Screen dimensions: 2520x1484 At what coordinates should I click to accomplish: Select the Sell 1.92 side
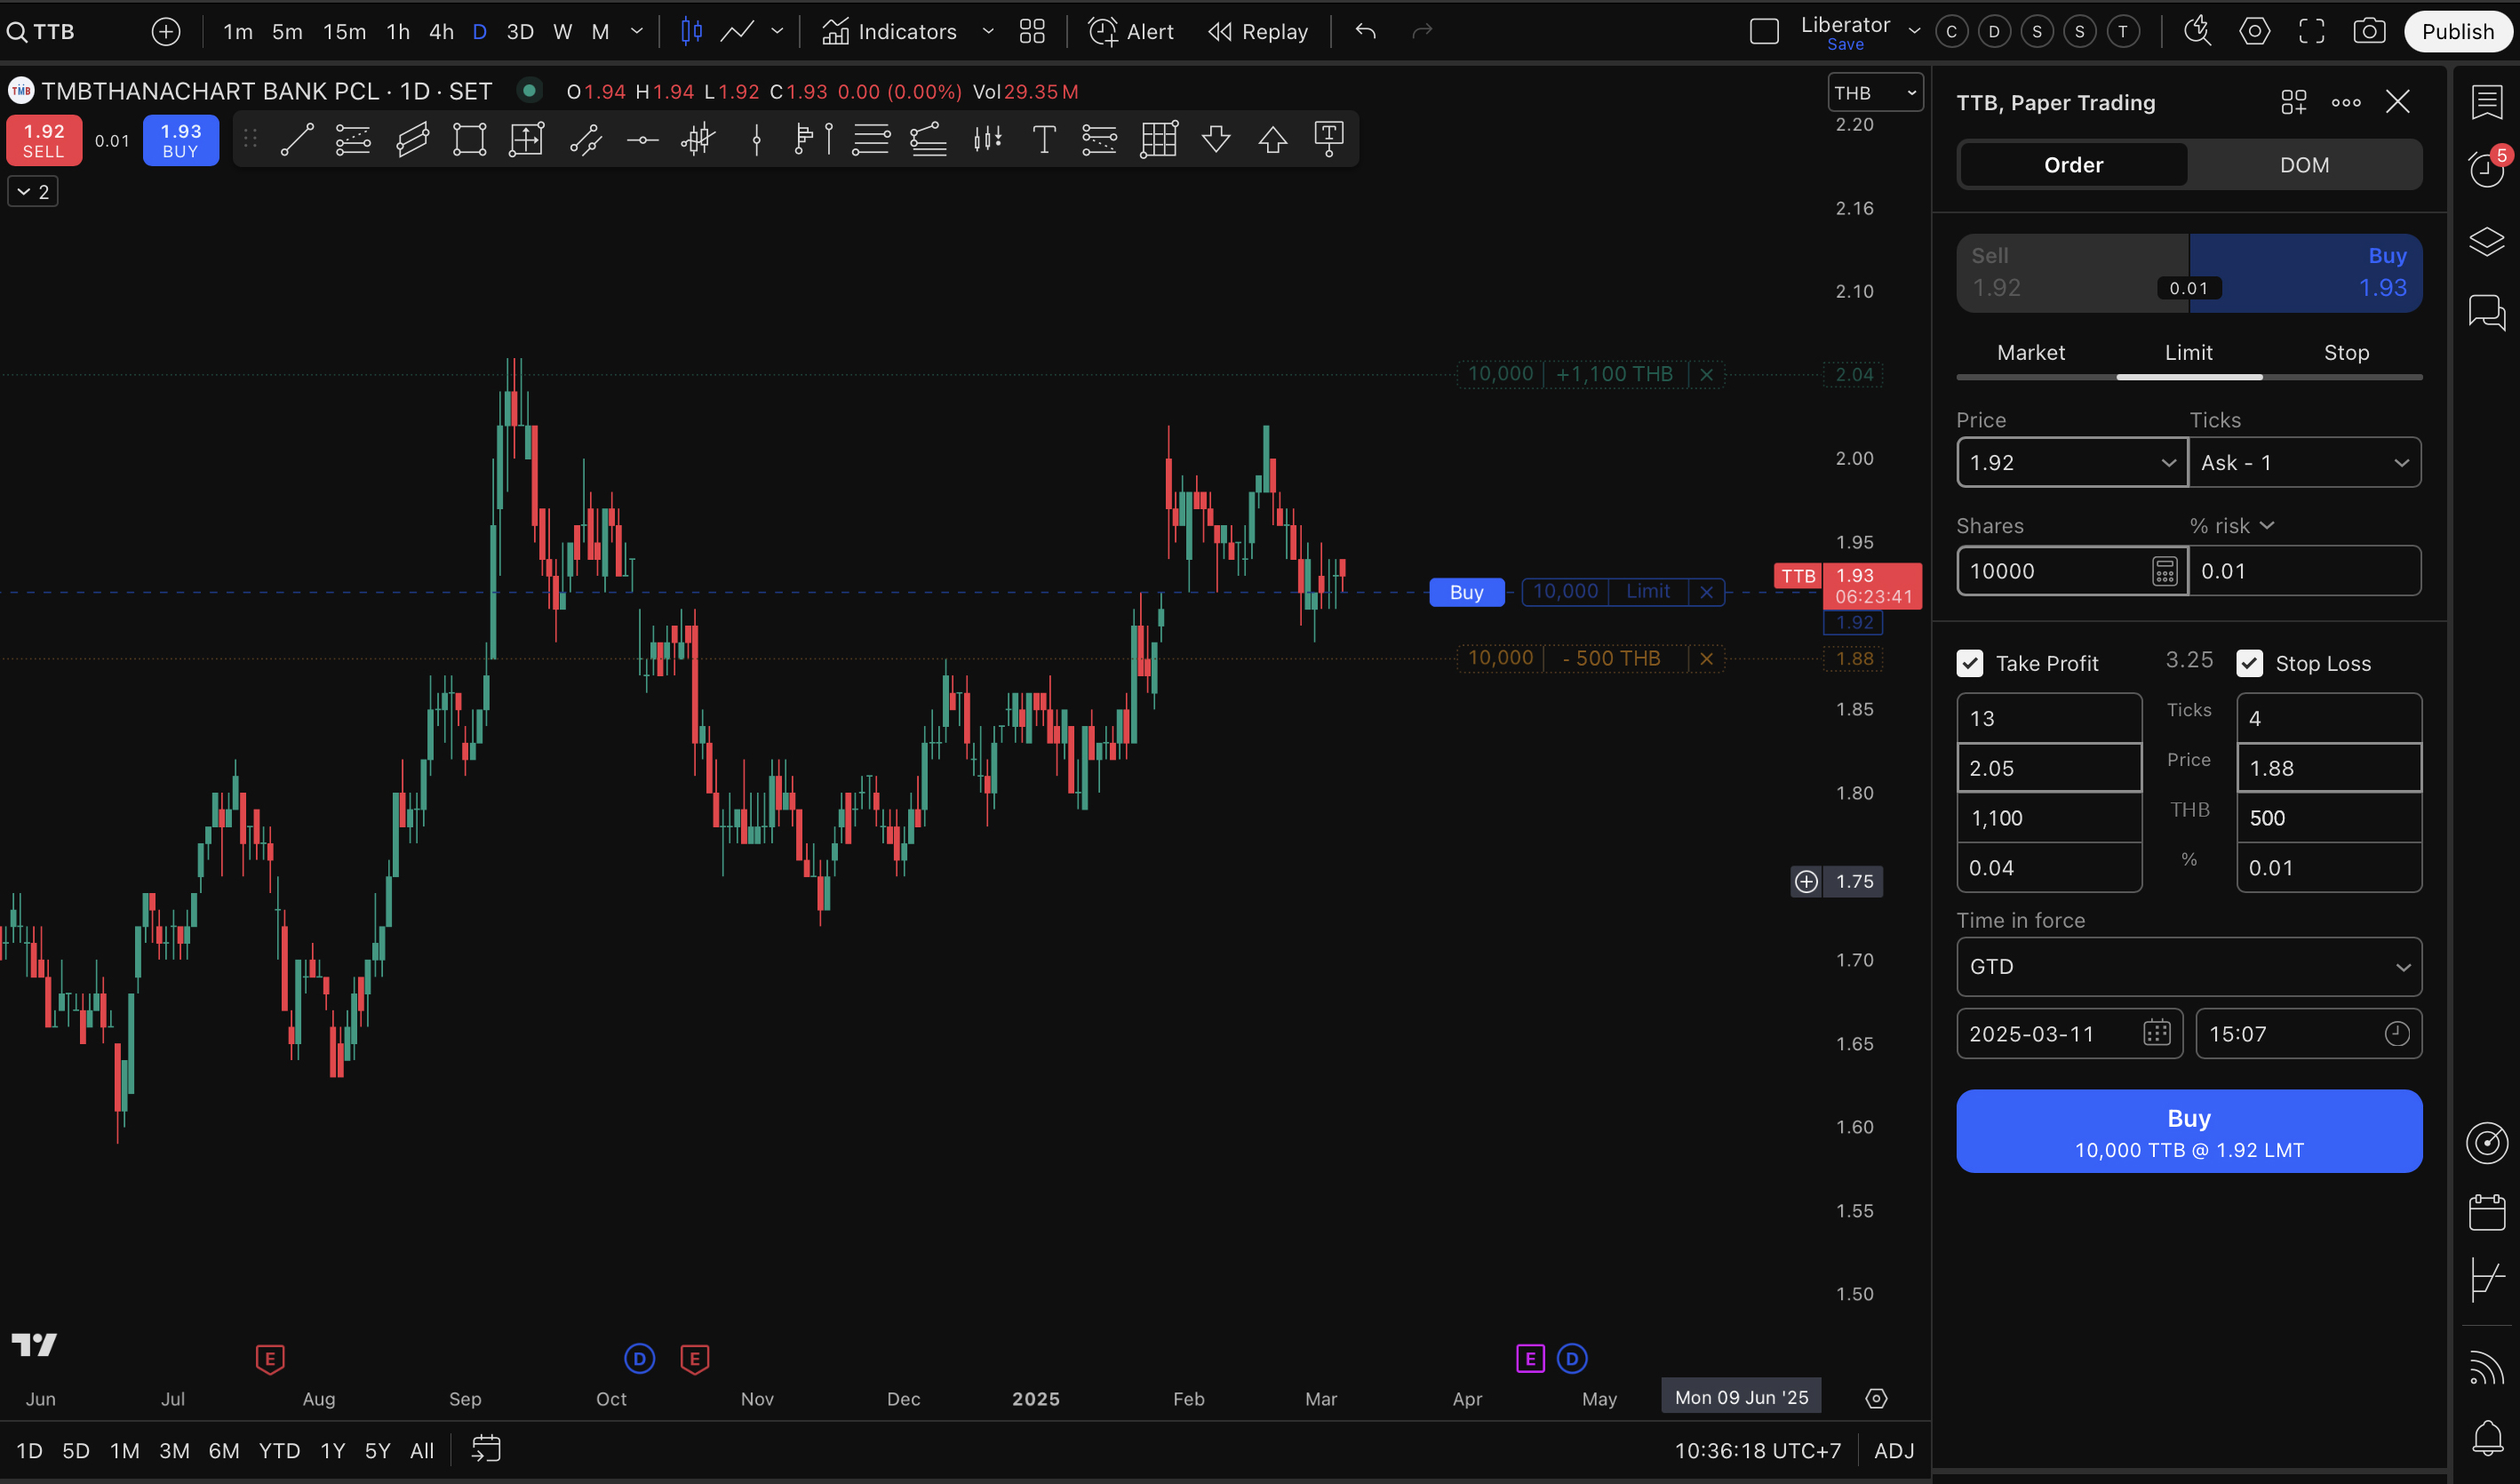coord(2073,272)
